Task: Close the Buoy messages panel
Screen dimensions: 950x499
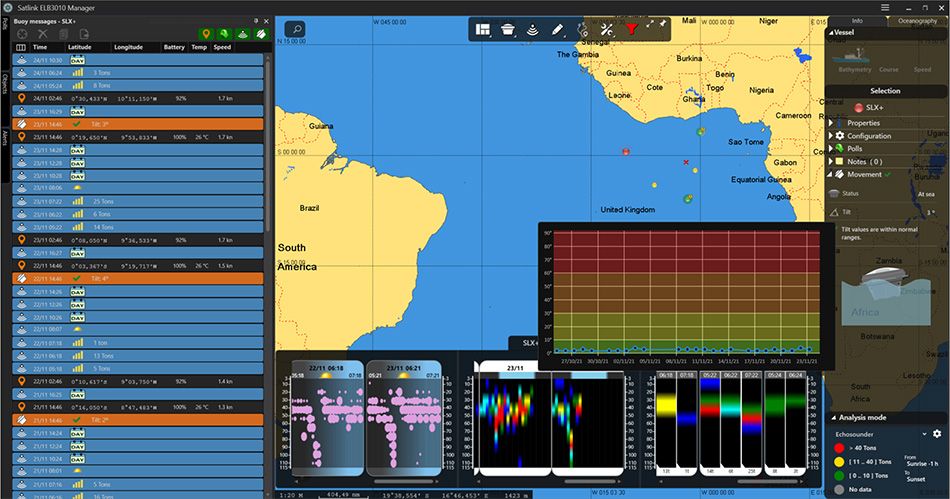Action: pyautogui.click(x=266, y=20)
